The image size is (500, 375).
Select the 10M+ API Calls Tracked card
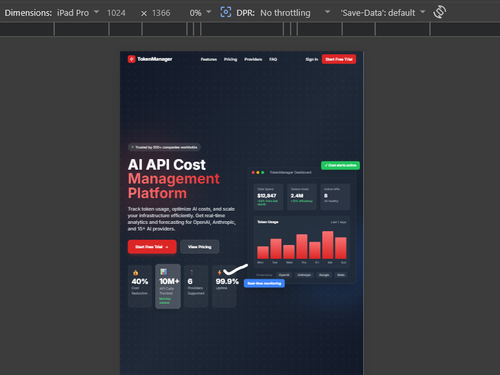click(168, 286)
